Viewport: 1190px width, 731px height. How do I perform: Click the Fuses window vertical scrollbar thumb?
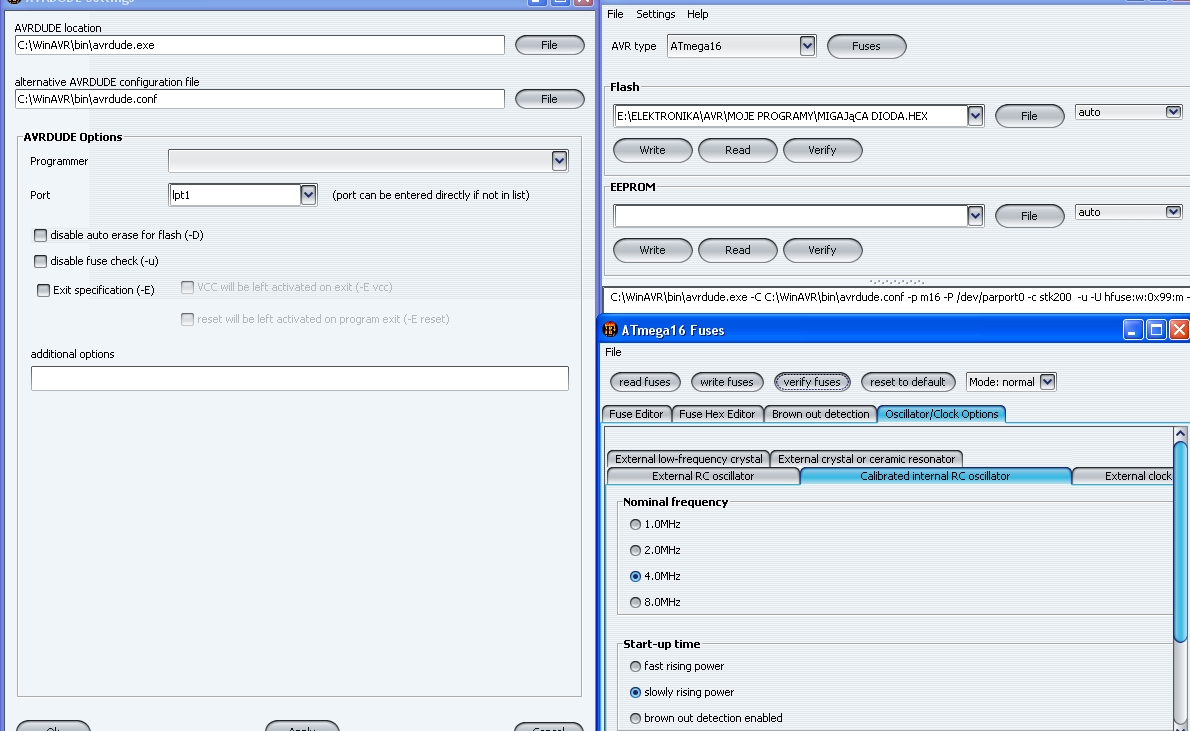pos(1180,542)
